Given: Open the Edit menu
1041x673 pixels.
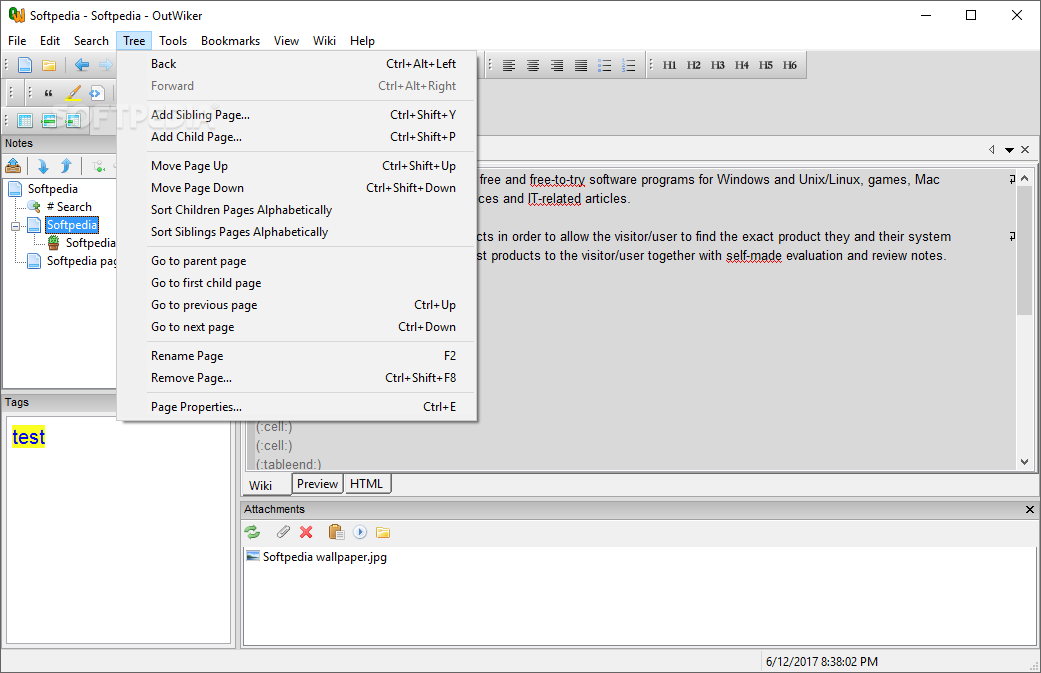Looking at the screenshot, I should 50,40.
